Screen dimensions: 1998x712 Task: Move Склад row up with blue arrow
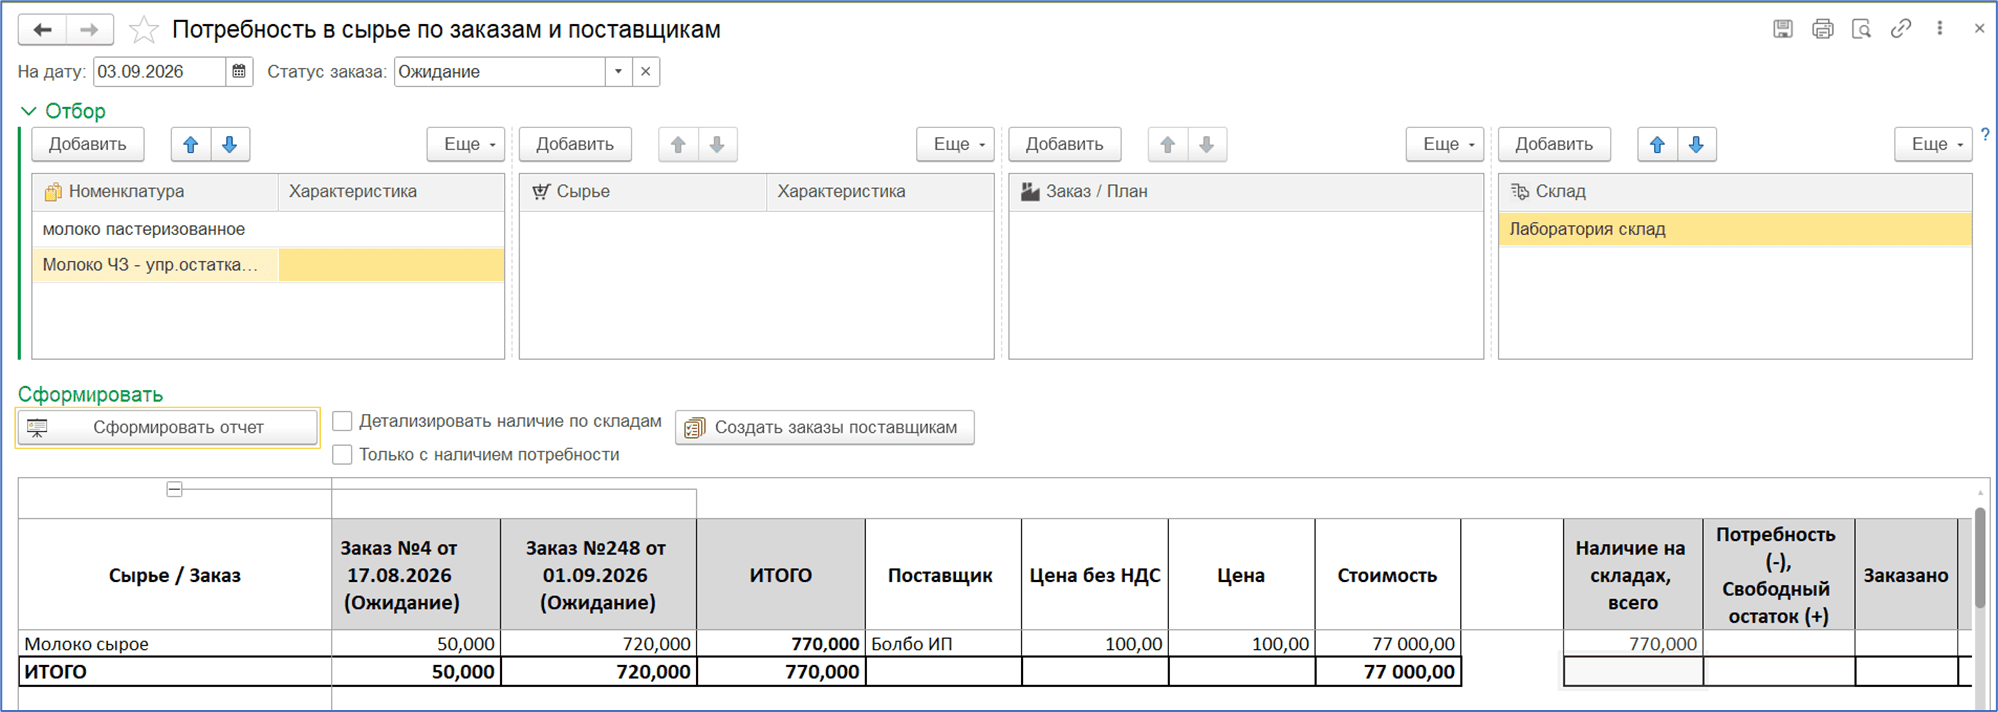click(x=1657, y=144)
